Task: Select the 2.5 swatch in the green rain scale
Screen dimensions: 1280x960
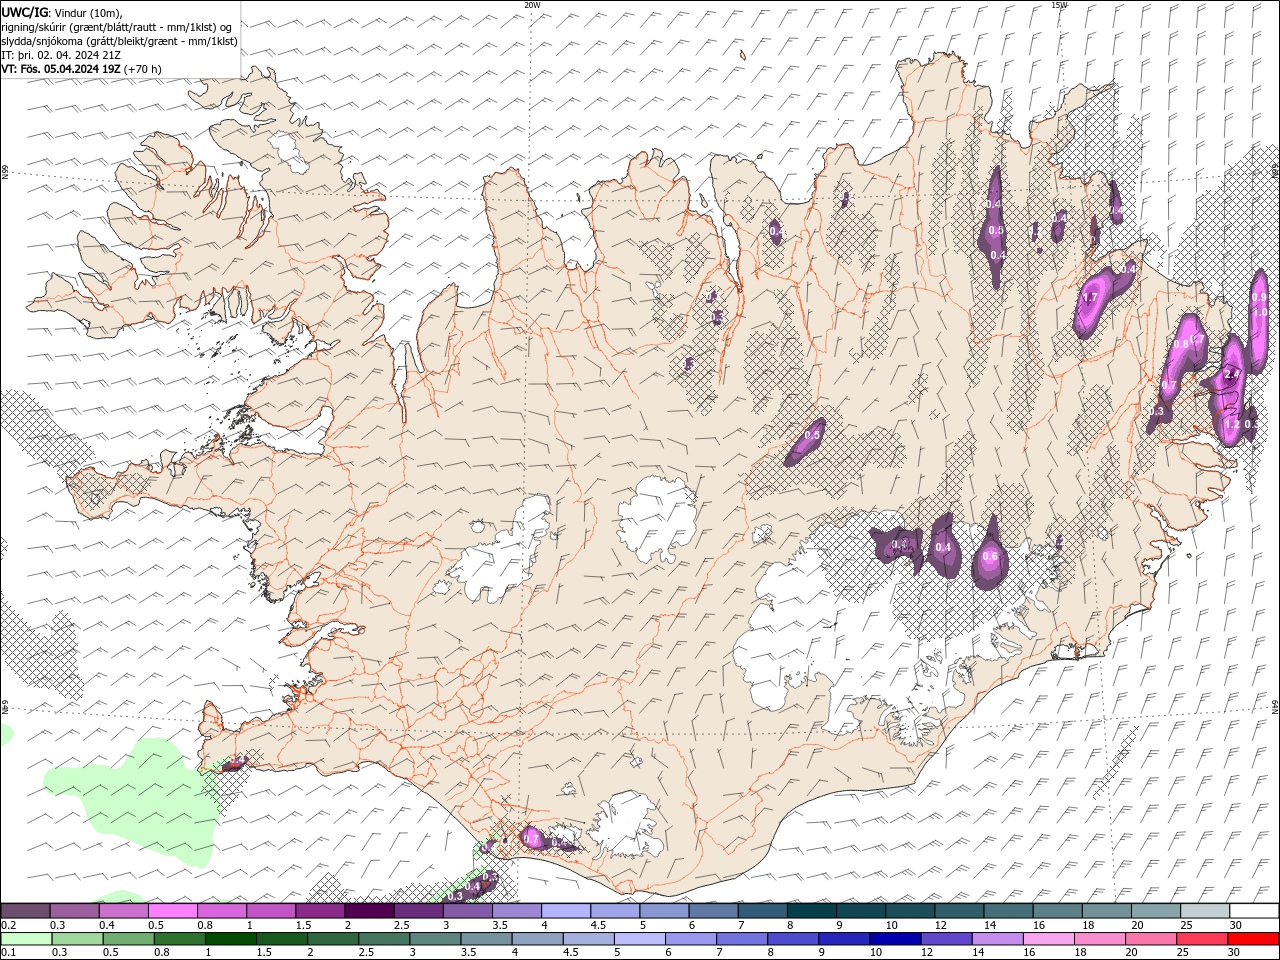Action: [x=384, y=938]
